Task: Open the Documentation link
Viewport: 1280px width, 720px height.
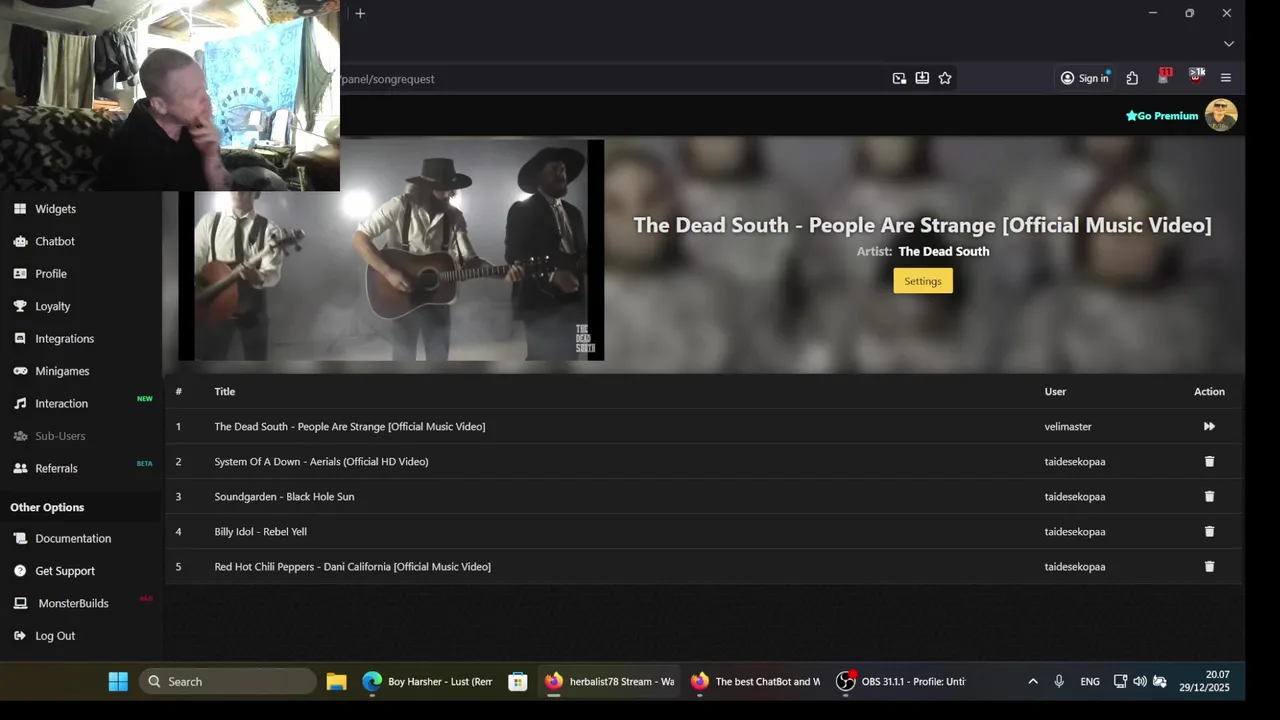Action: [73, 538]
